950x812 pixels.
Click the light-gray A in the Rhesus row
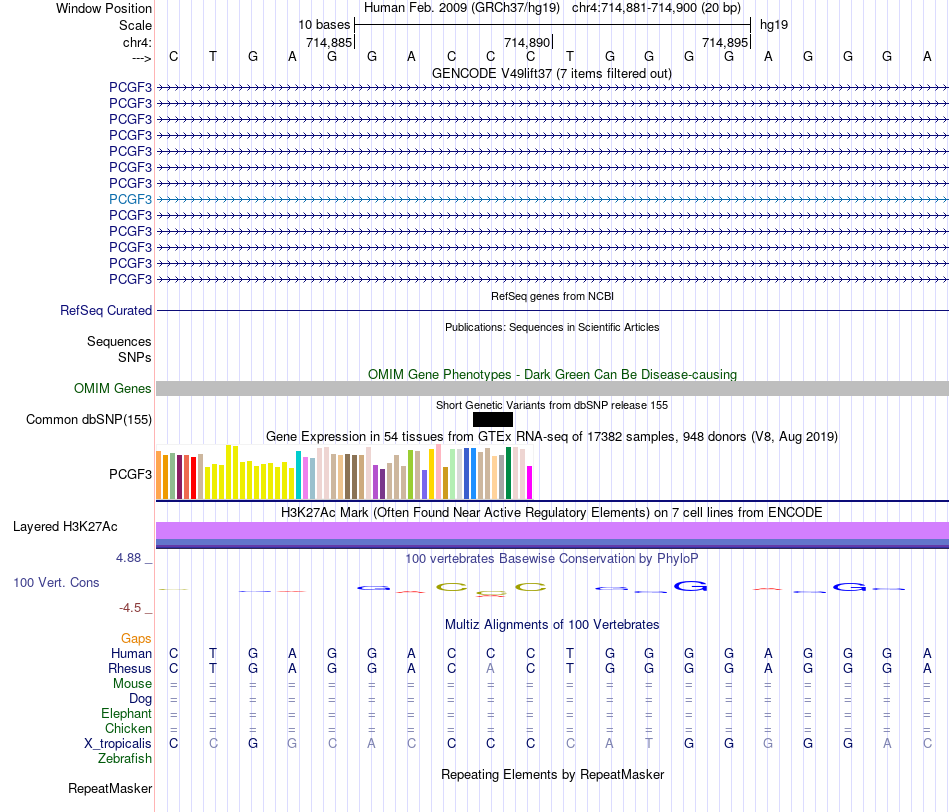click(x=491, y=668)
